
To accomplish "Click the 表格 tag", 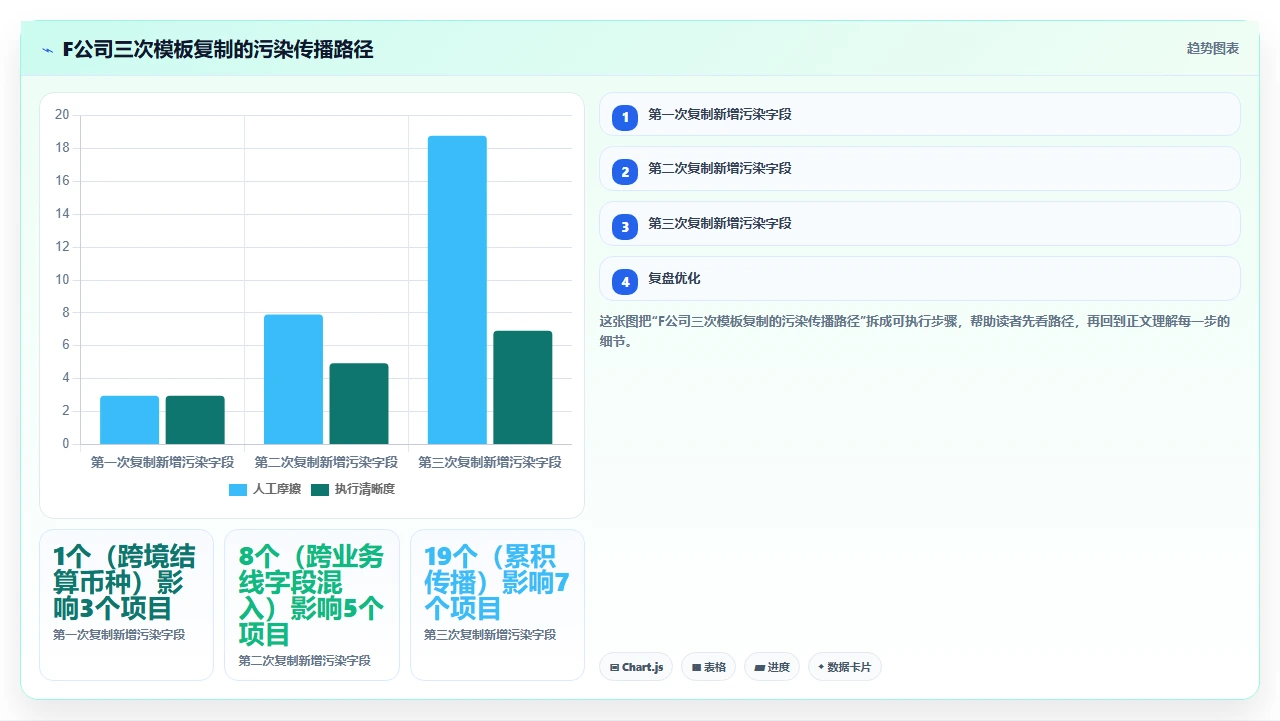I will click(708, 667).
